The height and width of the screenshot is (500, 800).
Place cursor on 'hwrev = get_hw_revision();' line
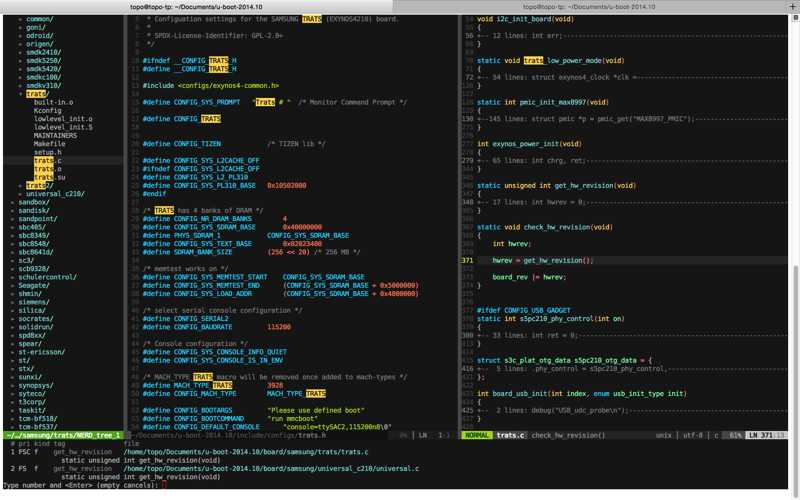(543, 260)
